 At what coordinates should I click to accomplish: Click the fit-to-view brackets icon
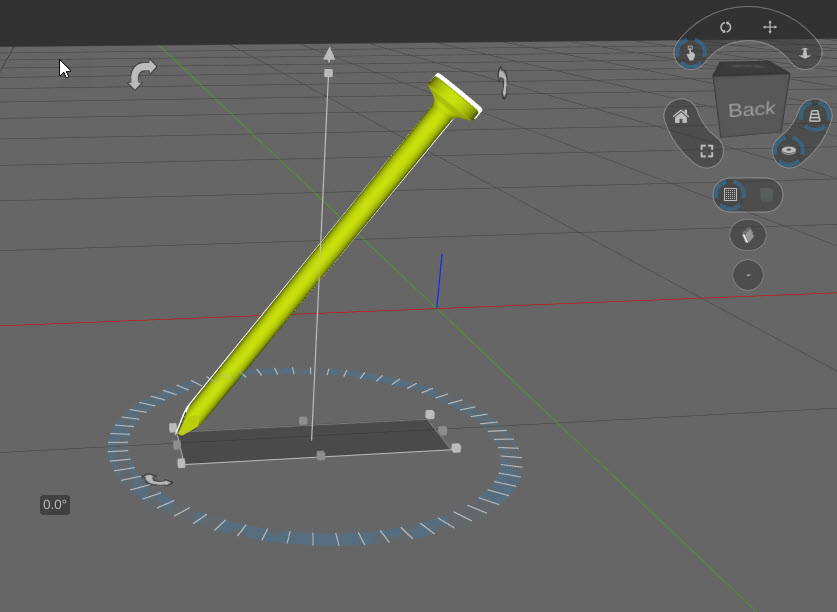(707, 151)
